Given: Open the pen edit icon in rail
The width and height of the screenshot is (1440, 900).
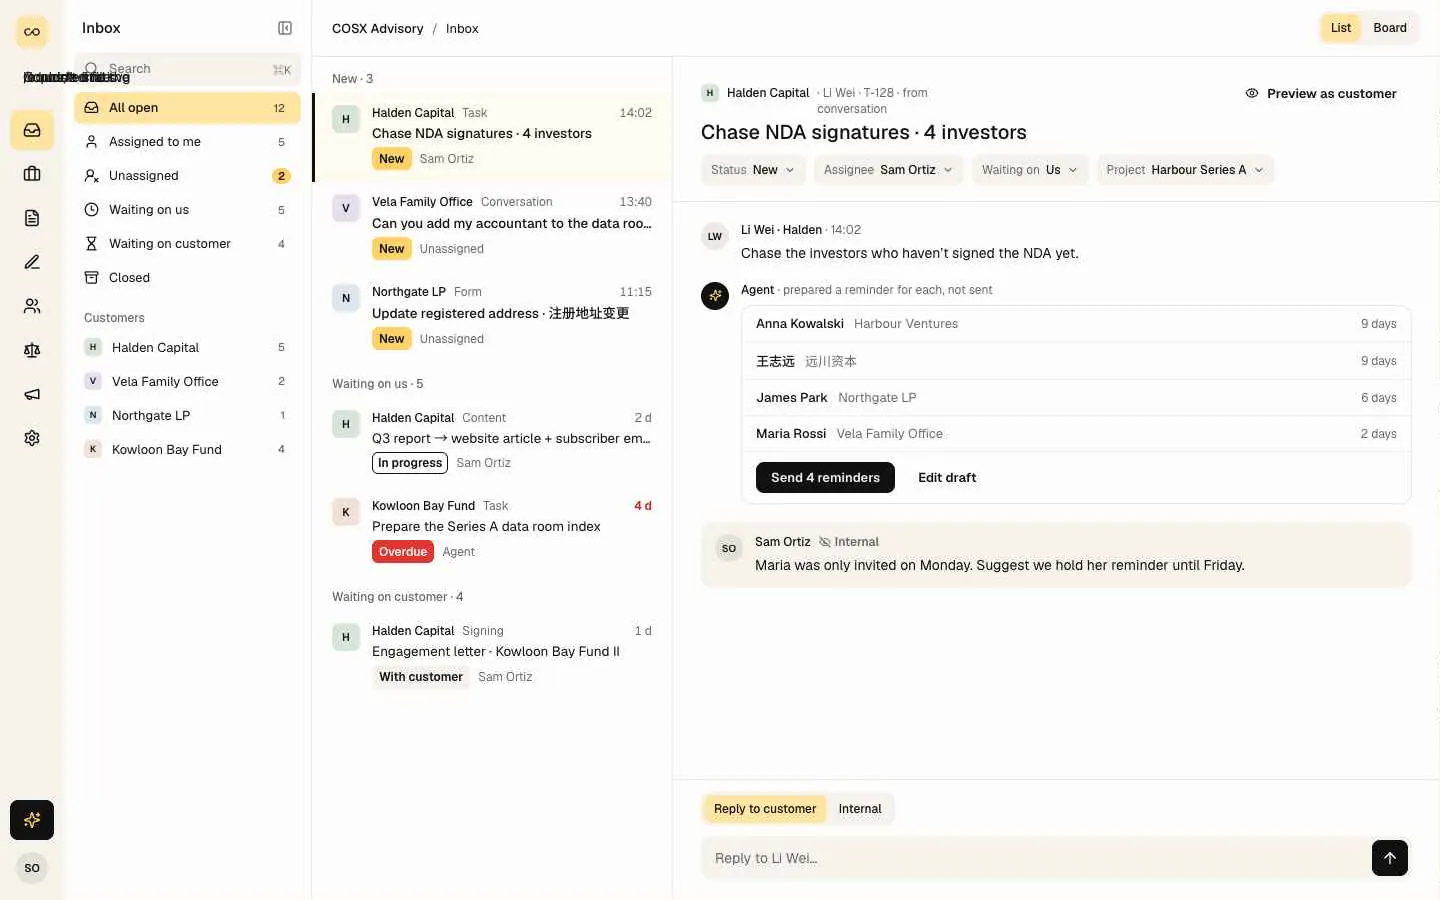Looking at the screenshot, I should point(32,262).
